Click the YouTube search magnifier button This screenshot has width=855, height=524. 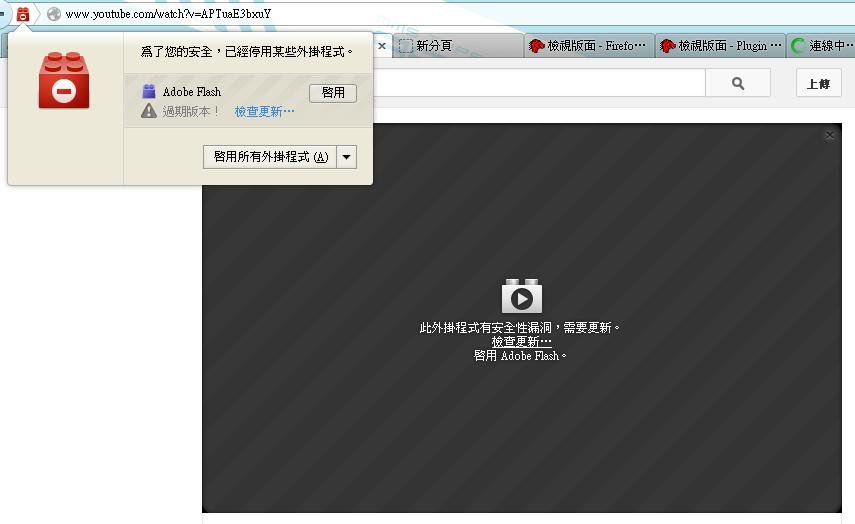point(737,84)
